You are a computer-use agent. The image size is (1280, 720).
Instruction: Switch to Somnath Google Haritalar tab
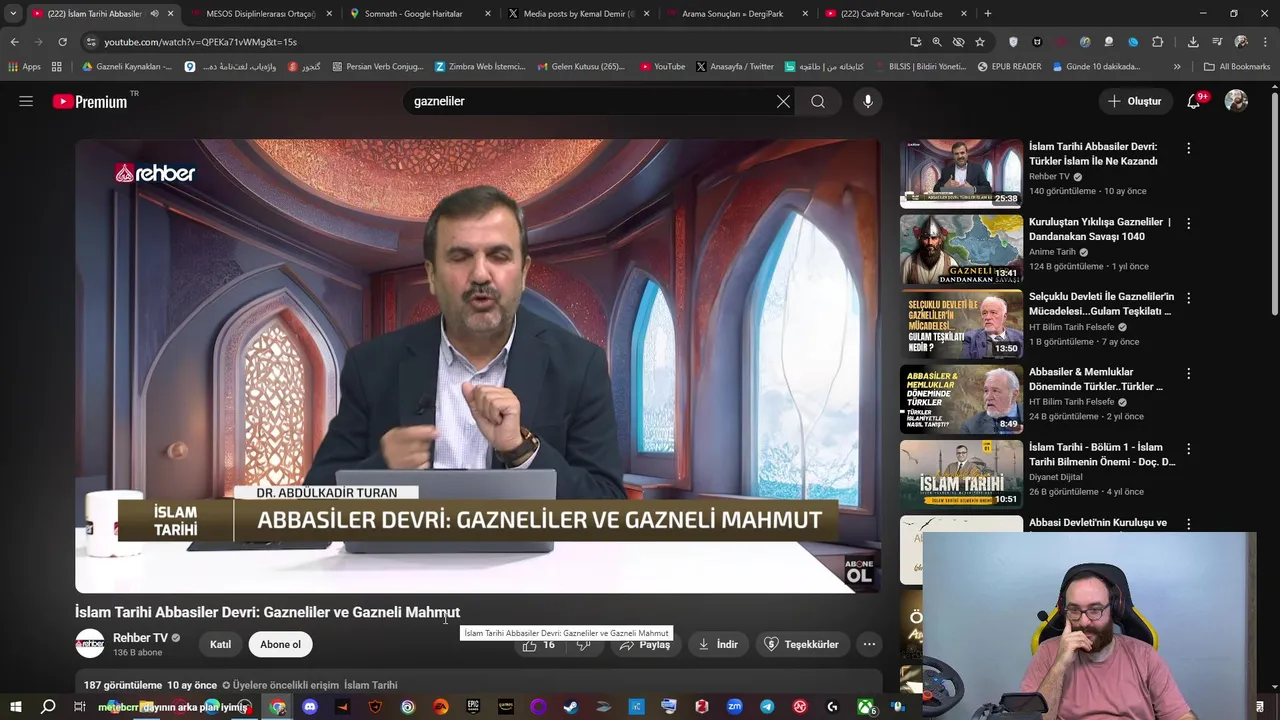pyautogui.click(x=420, y=14)
